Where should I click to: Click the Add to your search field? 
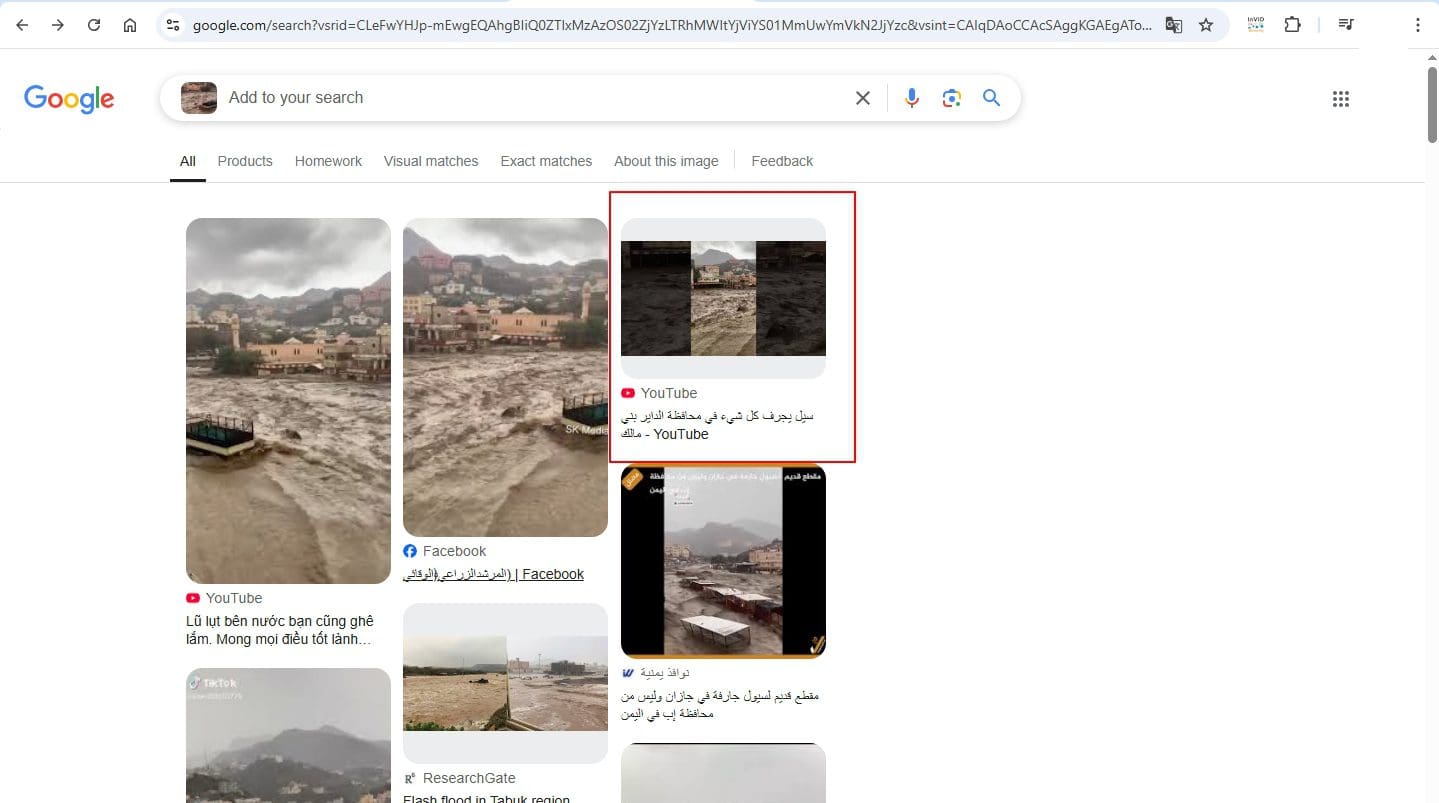pyautogui.click(x=530, y=98)
